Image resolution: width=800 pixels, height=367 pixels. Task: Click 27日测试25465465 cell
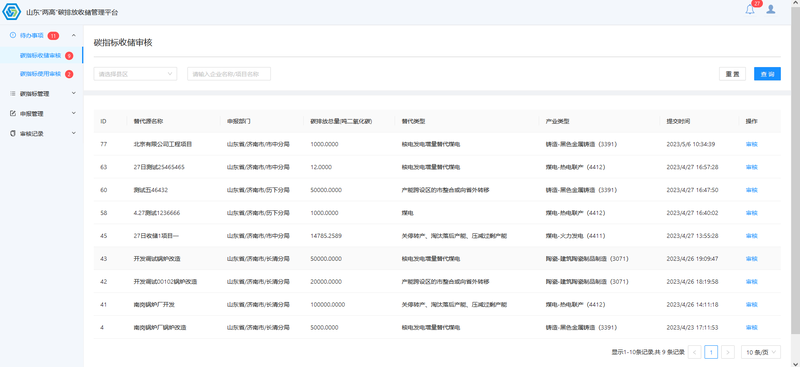(x=159, y=167)
